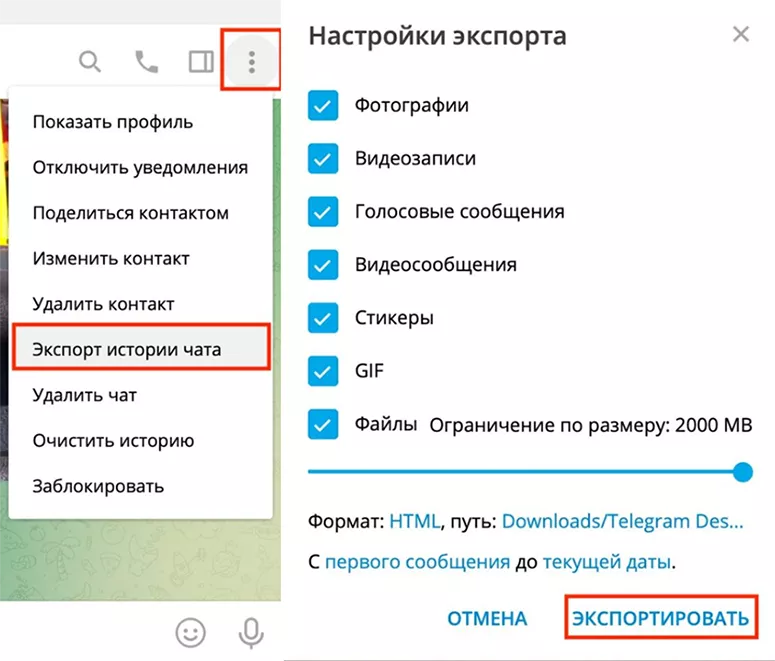The height and width of the screenshot is (661, 775).
Task: Toggle the Голосовые сообщения checkbox
Action: click(323, 212)
